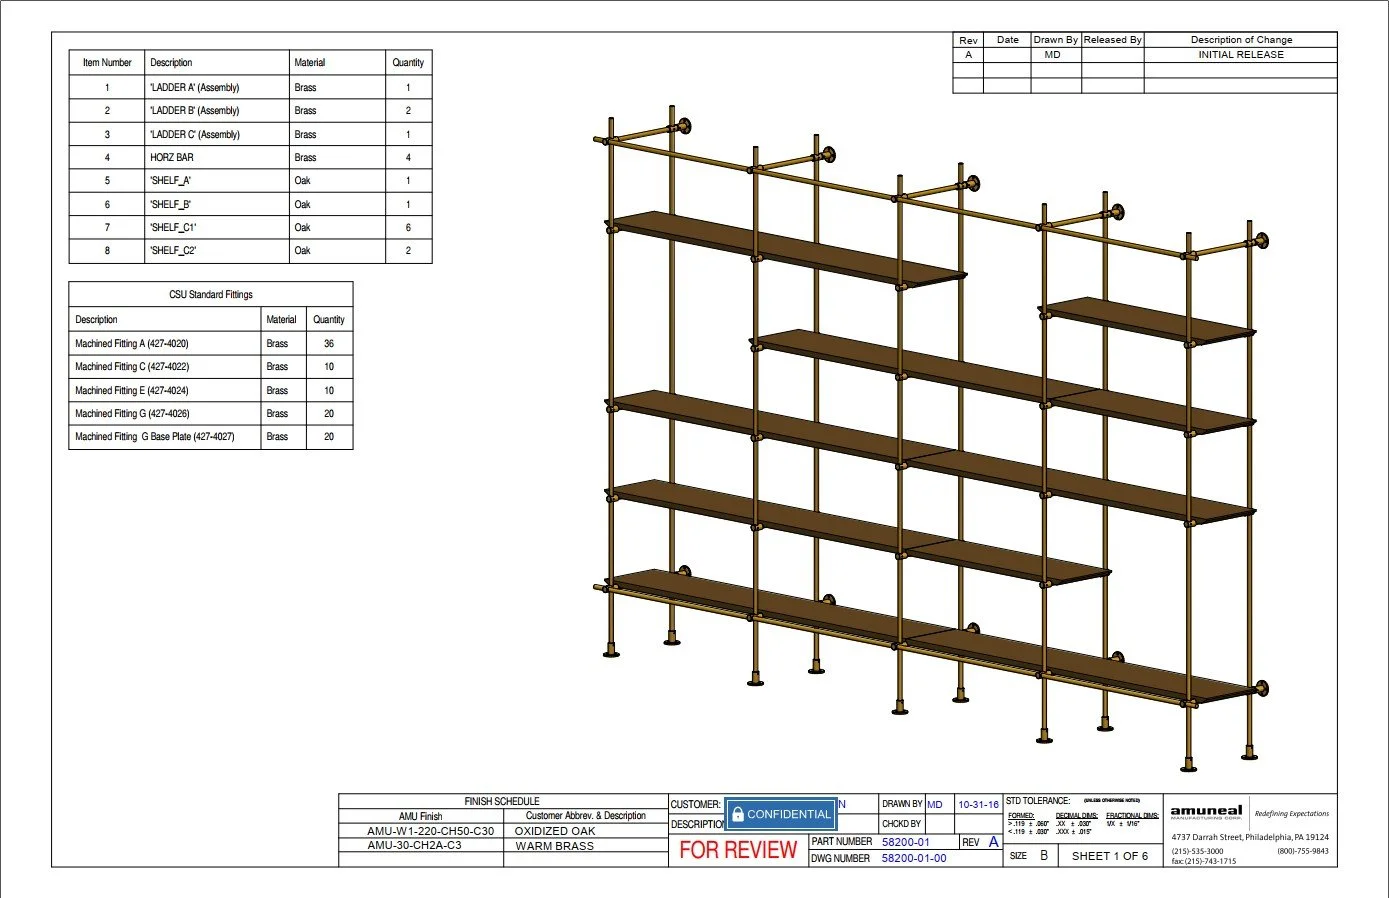Click the AMU Finish column header
This screenshot has width=1389, height=898.
[421, 816]
